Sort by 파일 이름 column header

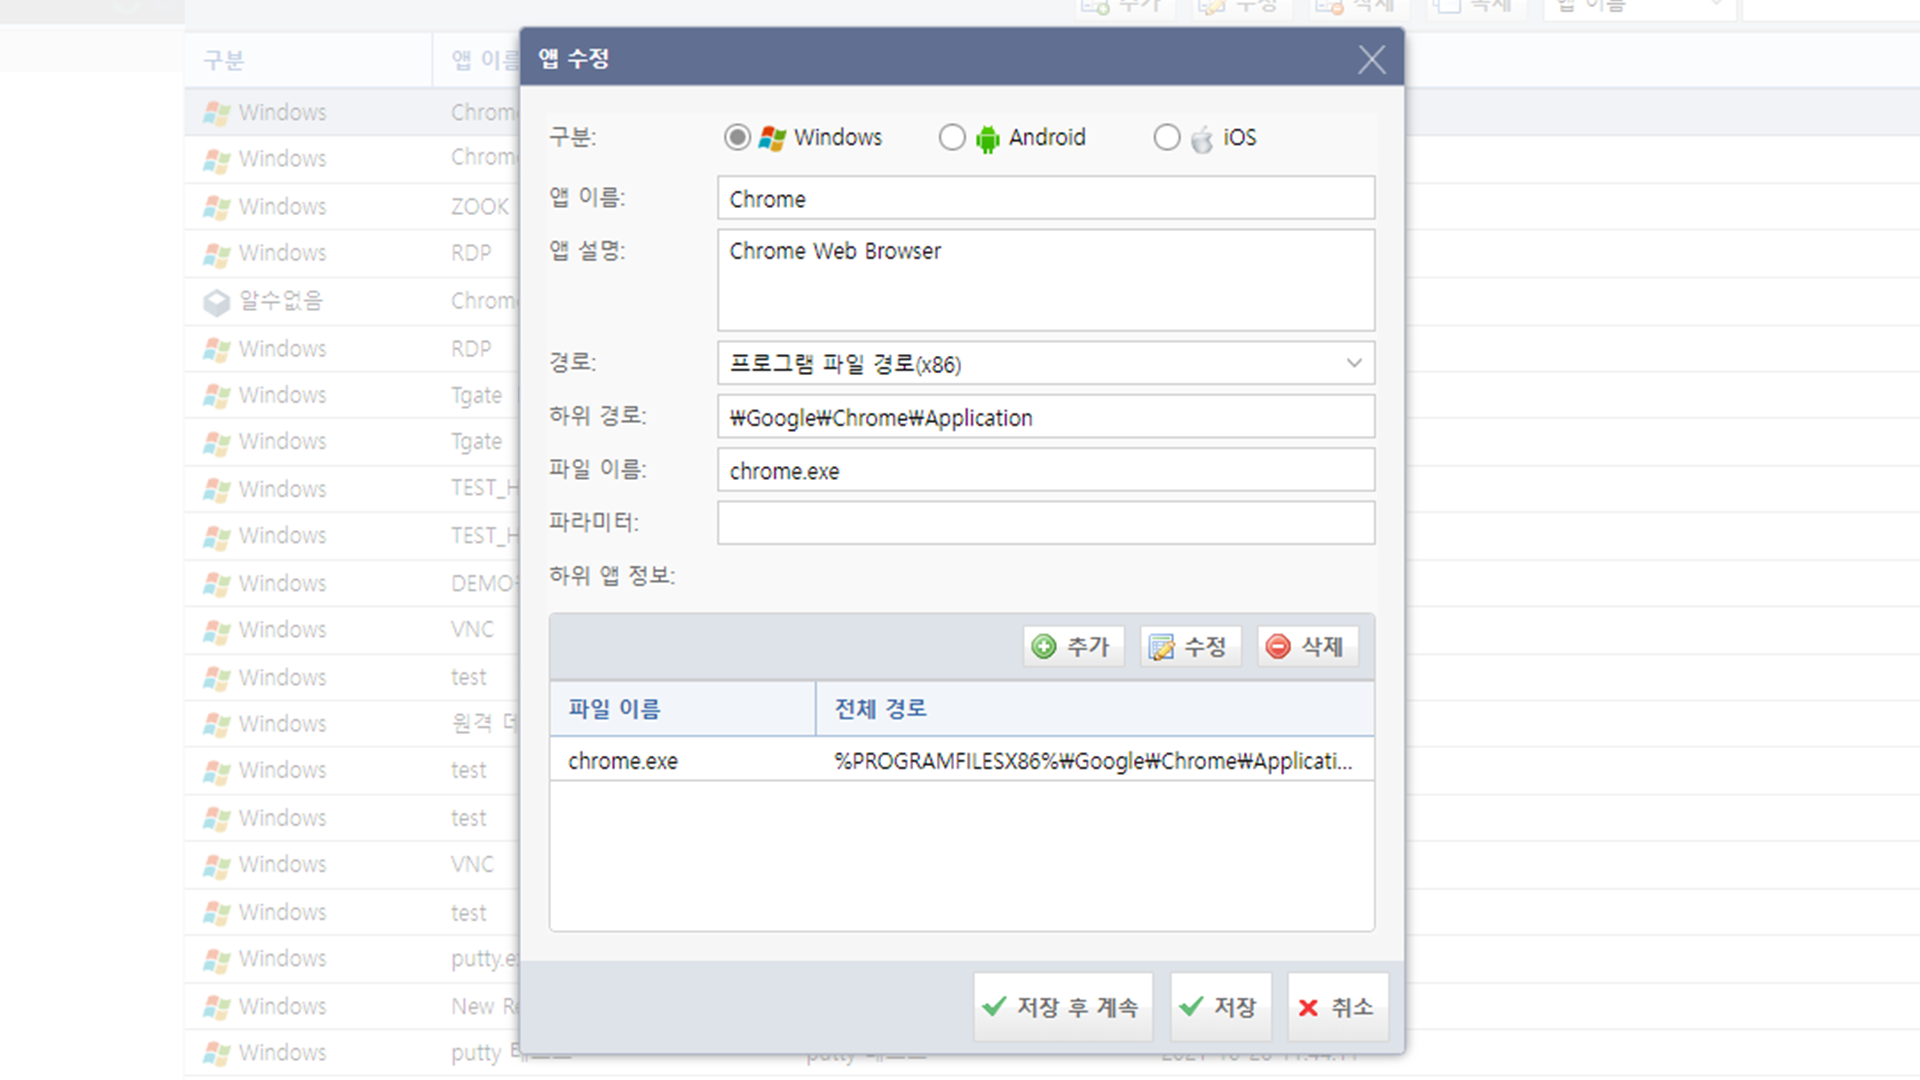[x=683, y=709]
